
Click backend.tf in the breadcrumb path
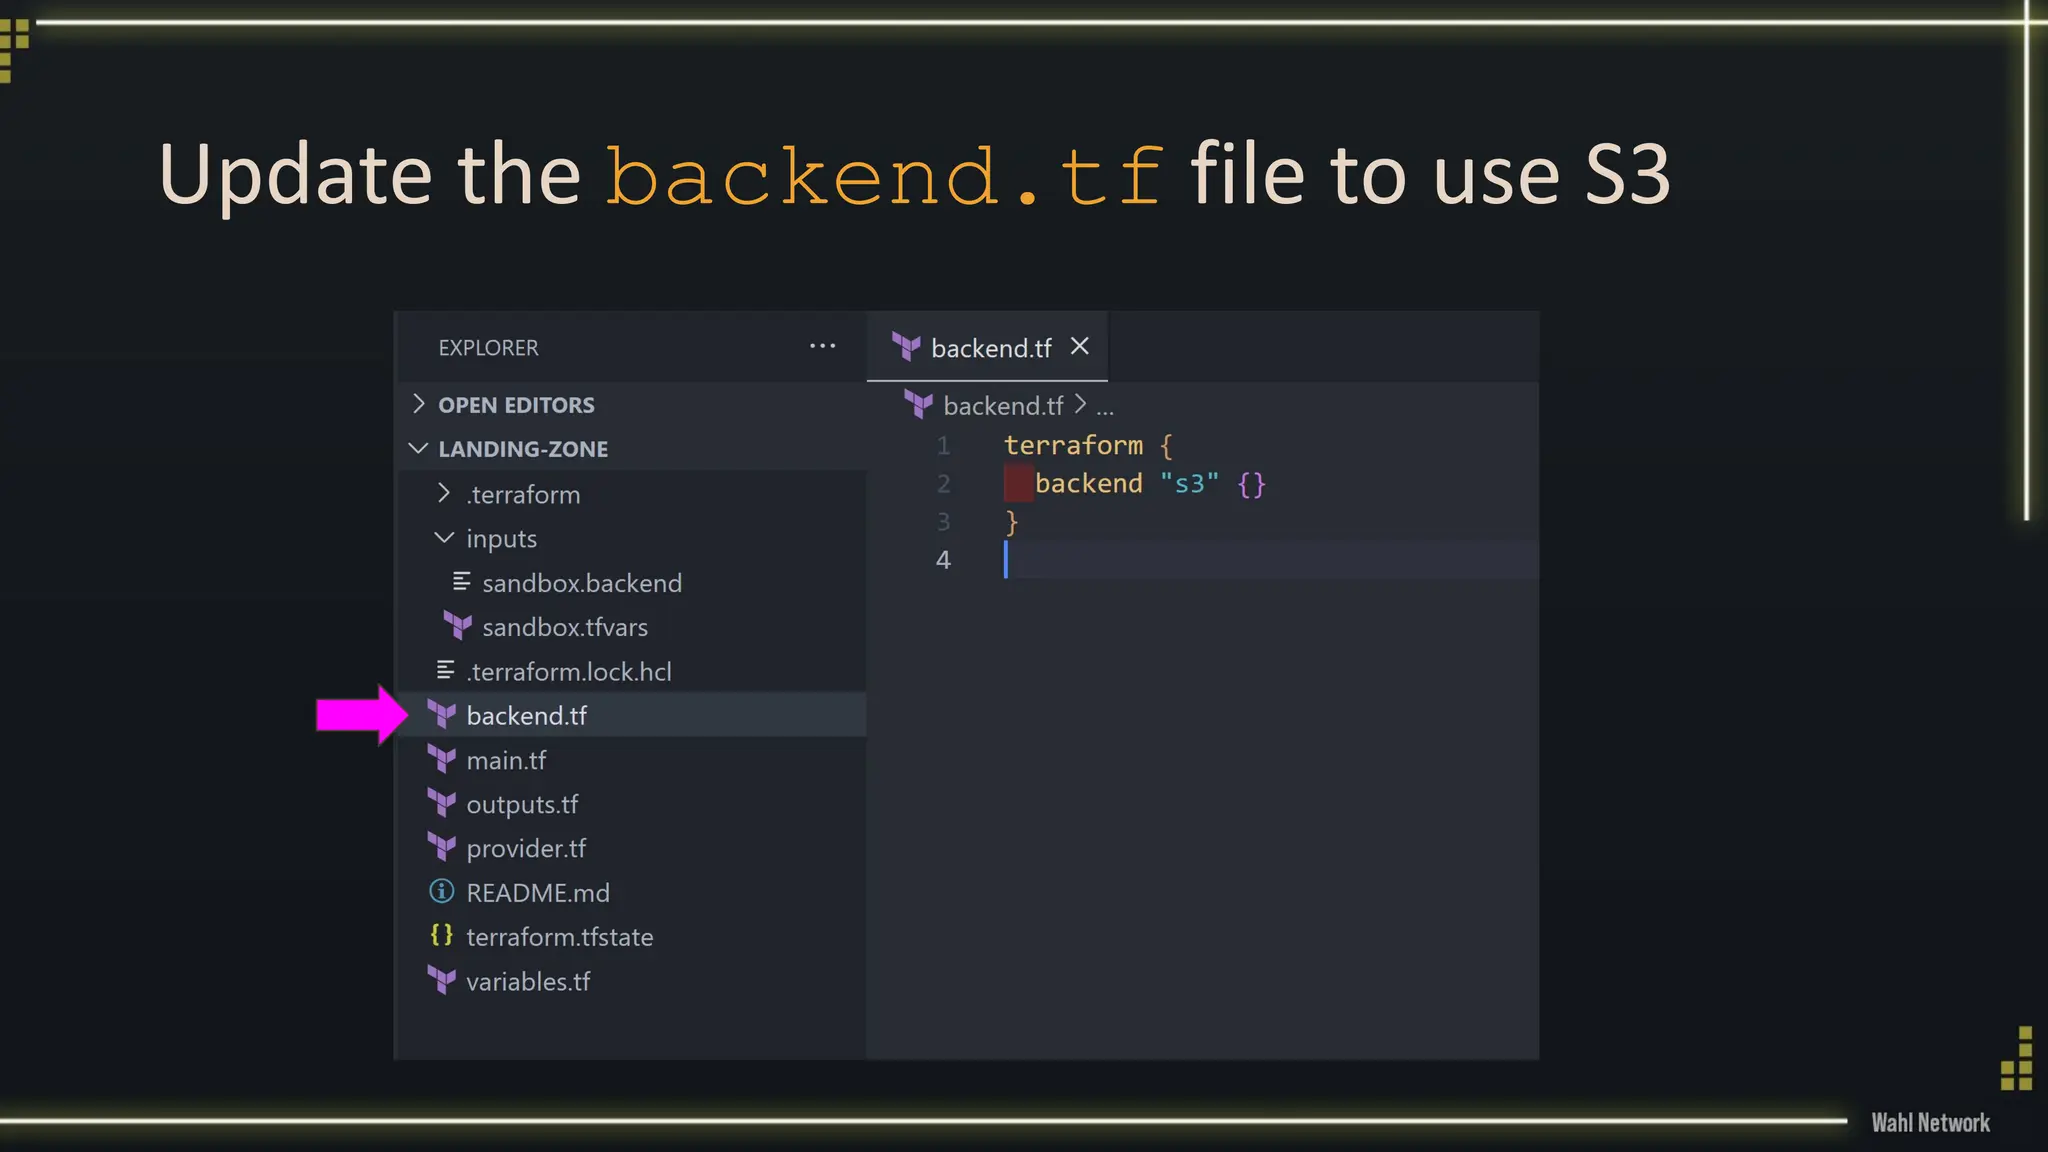[x=1004, y=406]
